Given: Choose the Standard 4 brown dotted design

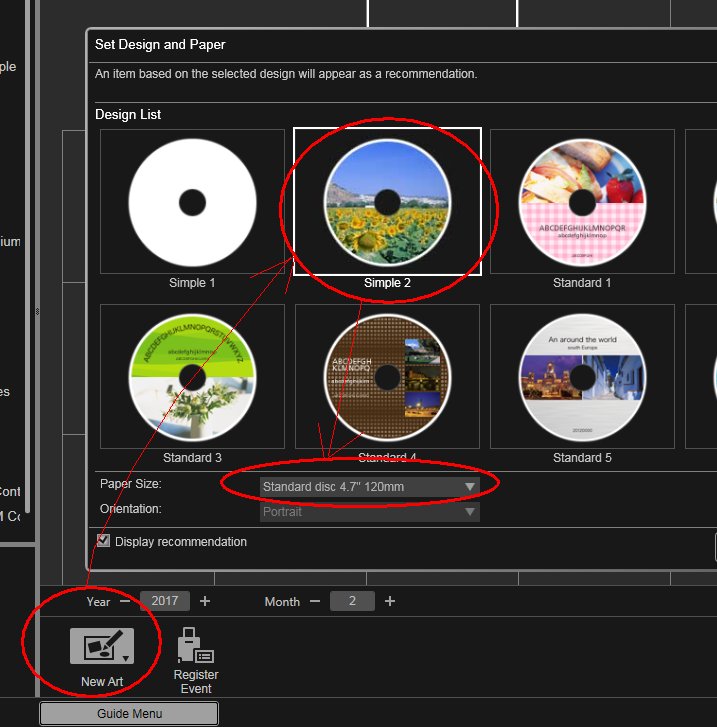Looking at the screenshot, I should (x=387, y=377).
